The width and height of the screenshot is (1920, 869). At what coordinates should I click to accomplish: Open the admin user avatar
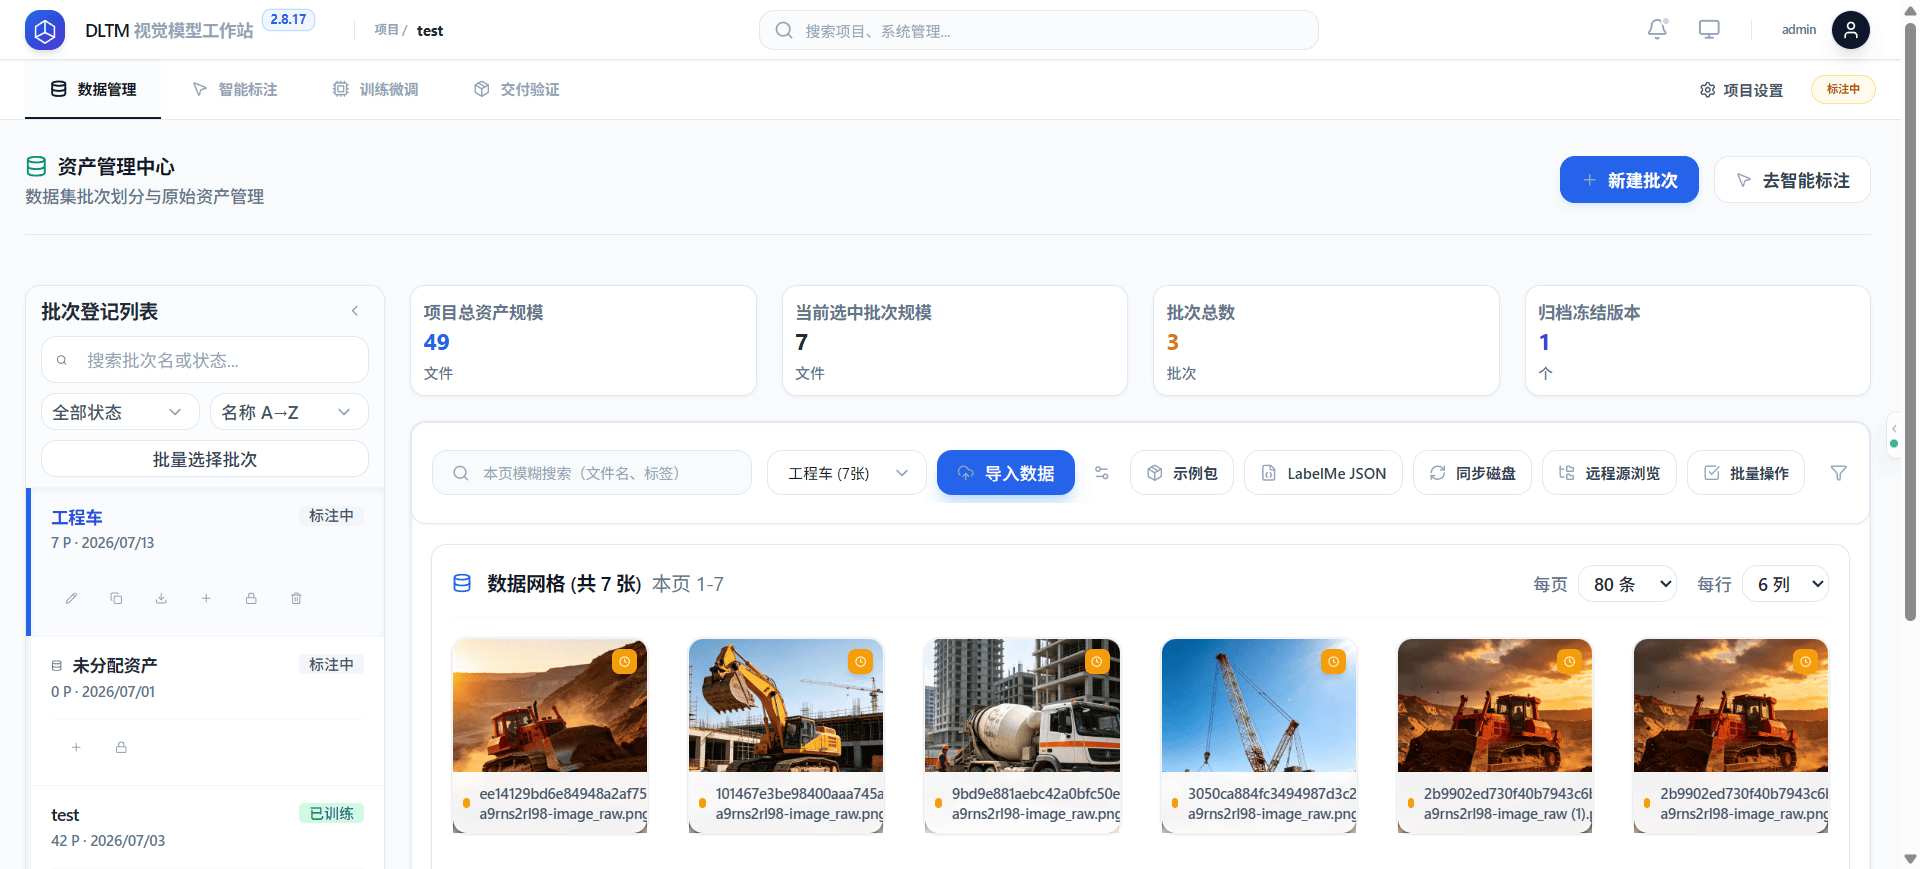[1850, 30]
